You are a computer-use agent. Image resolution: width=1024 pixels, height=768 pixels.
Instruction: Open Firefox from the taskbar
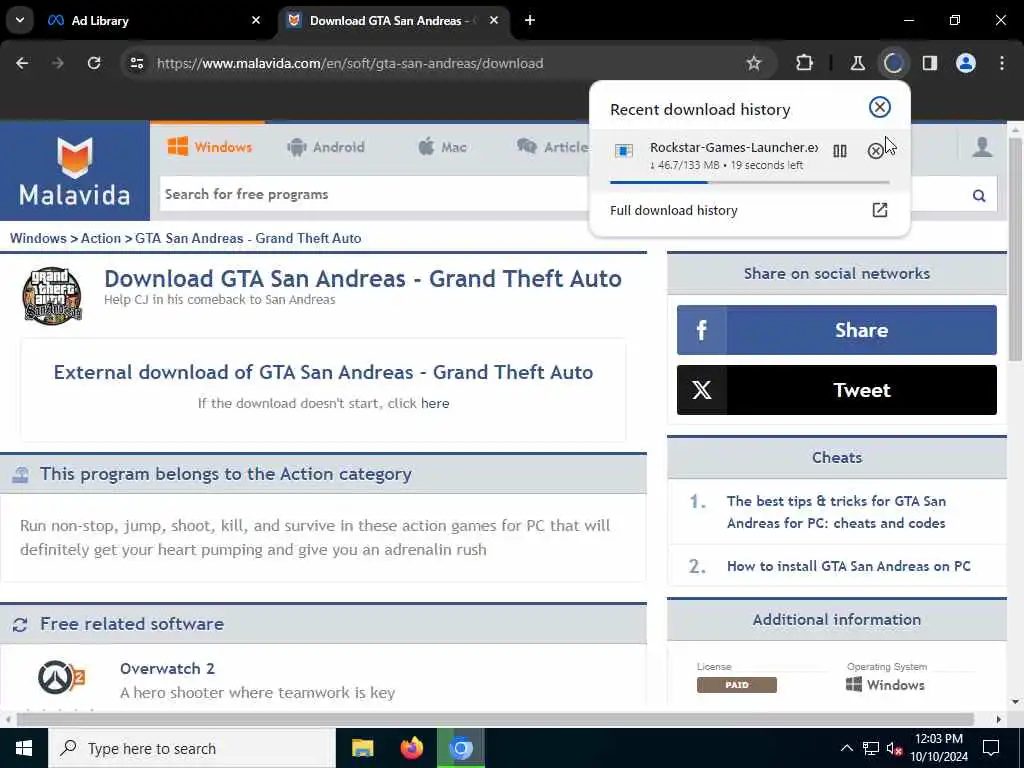411,748
